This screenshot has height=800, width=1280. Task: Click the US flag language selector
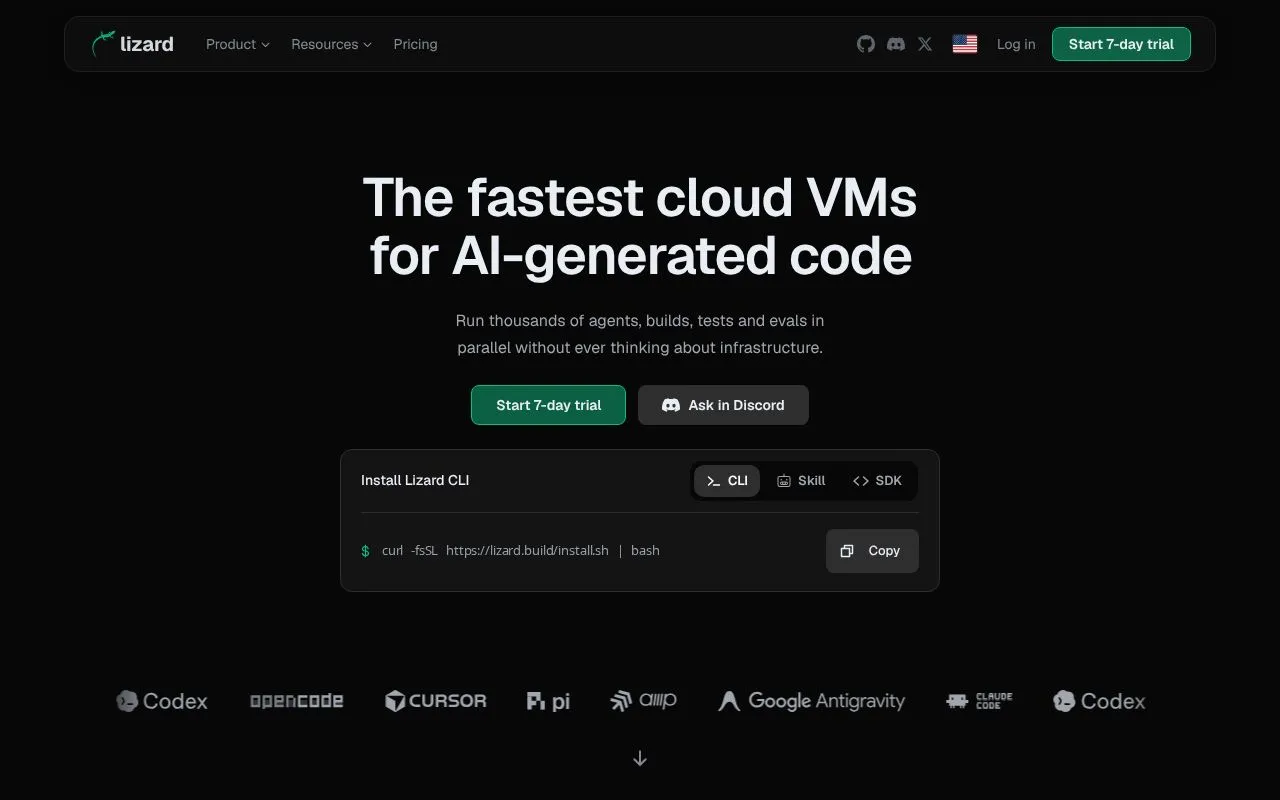pyautogui.click(x=965, y=44)
